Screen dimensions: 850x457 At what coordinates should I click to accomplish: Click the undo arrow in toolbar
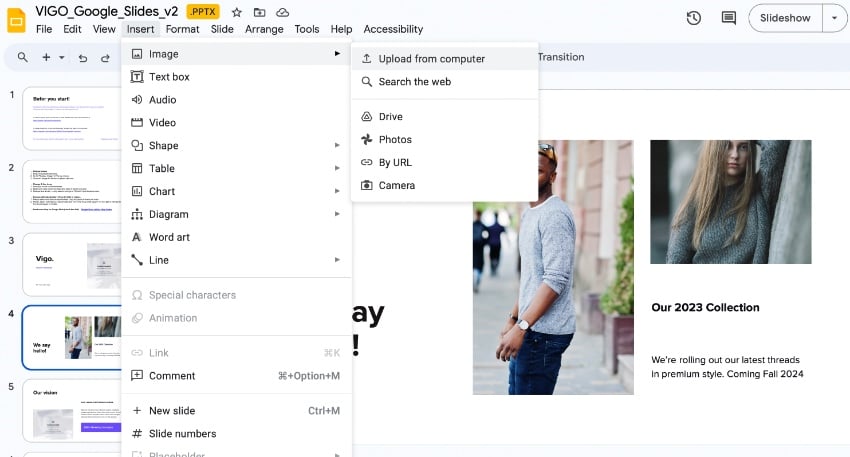(82, 58)
